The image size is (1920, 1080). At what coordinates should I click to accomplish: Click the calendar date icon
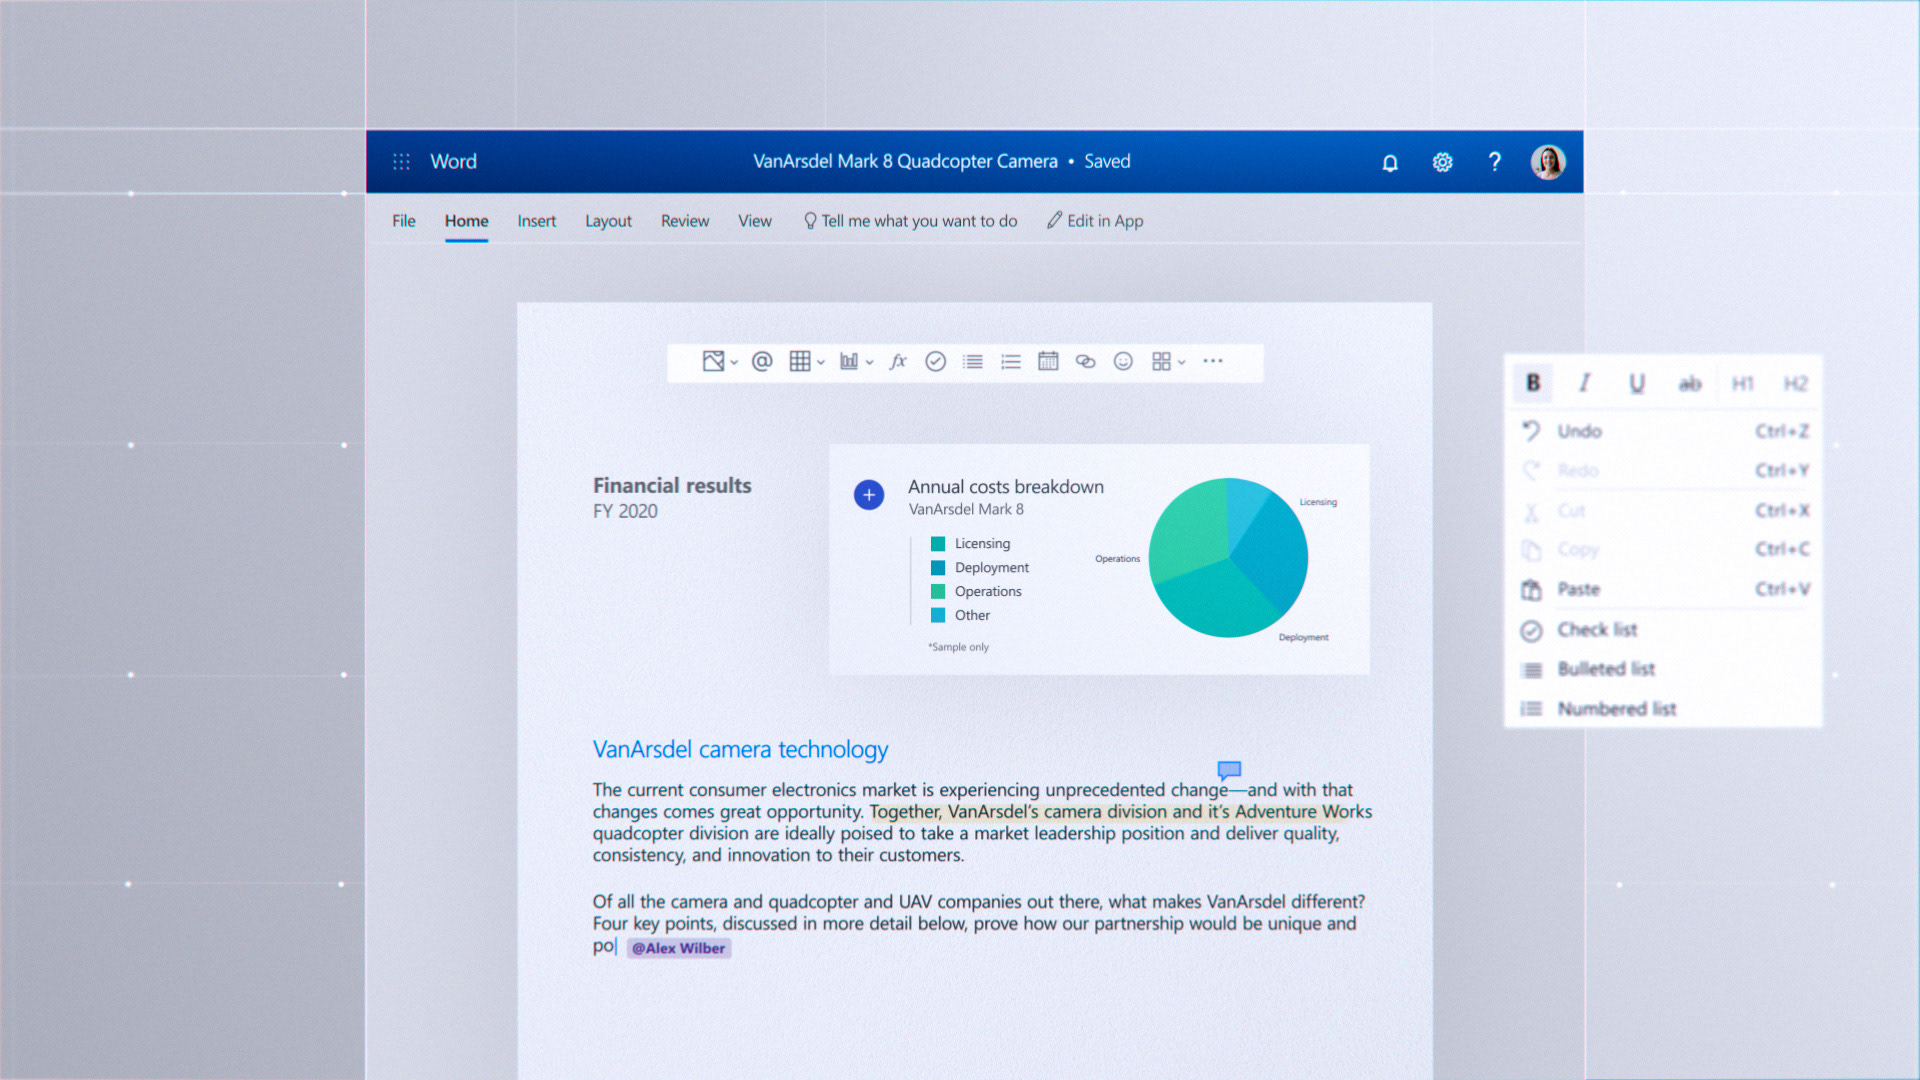[1048, 362]
